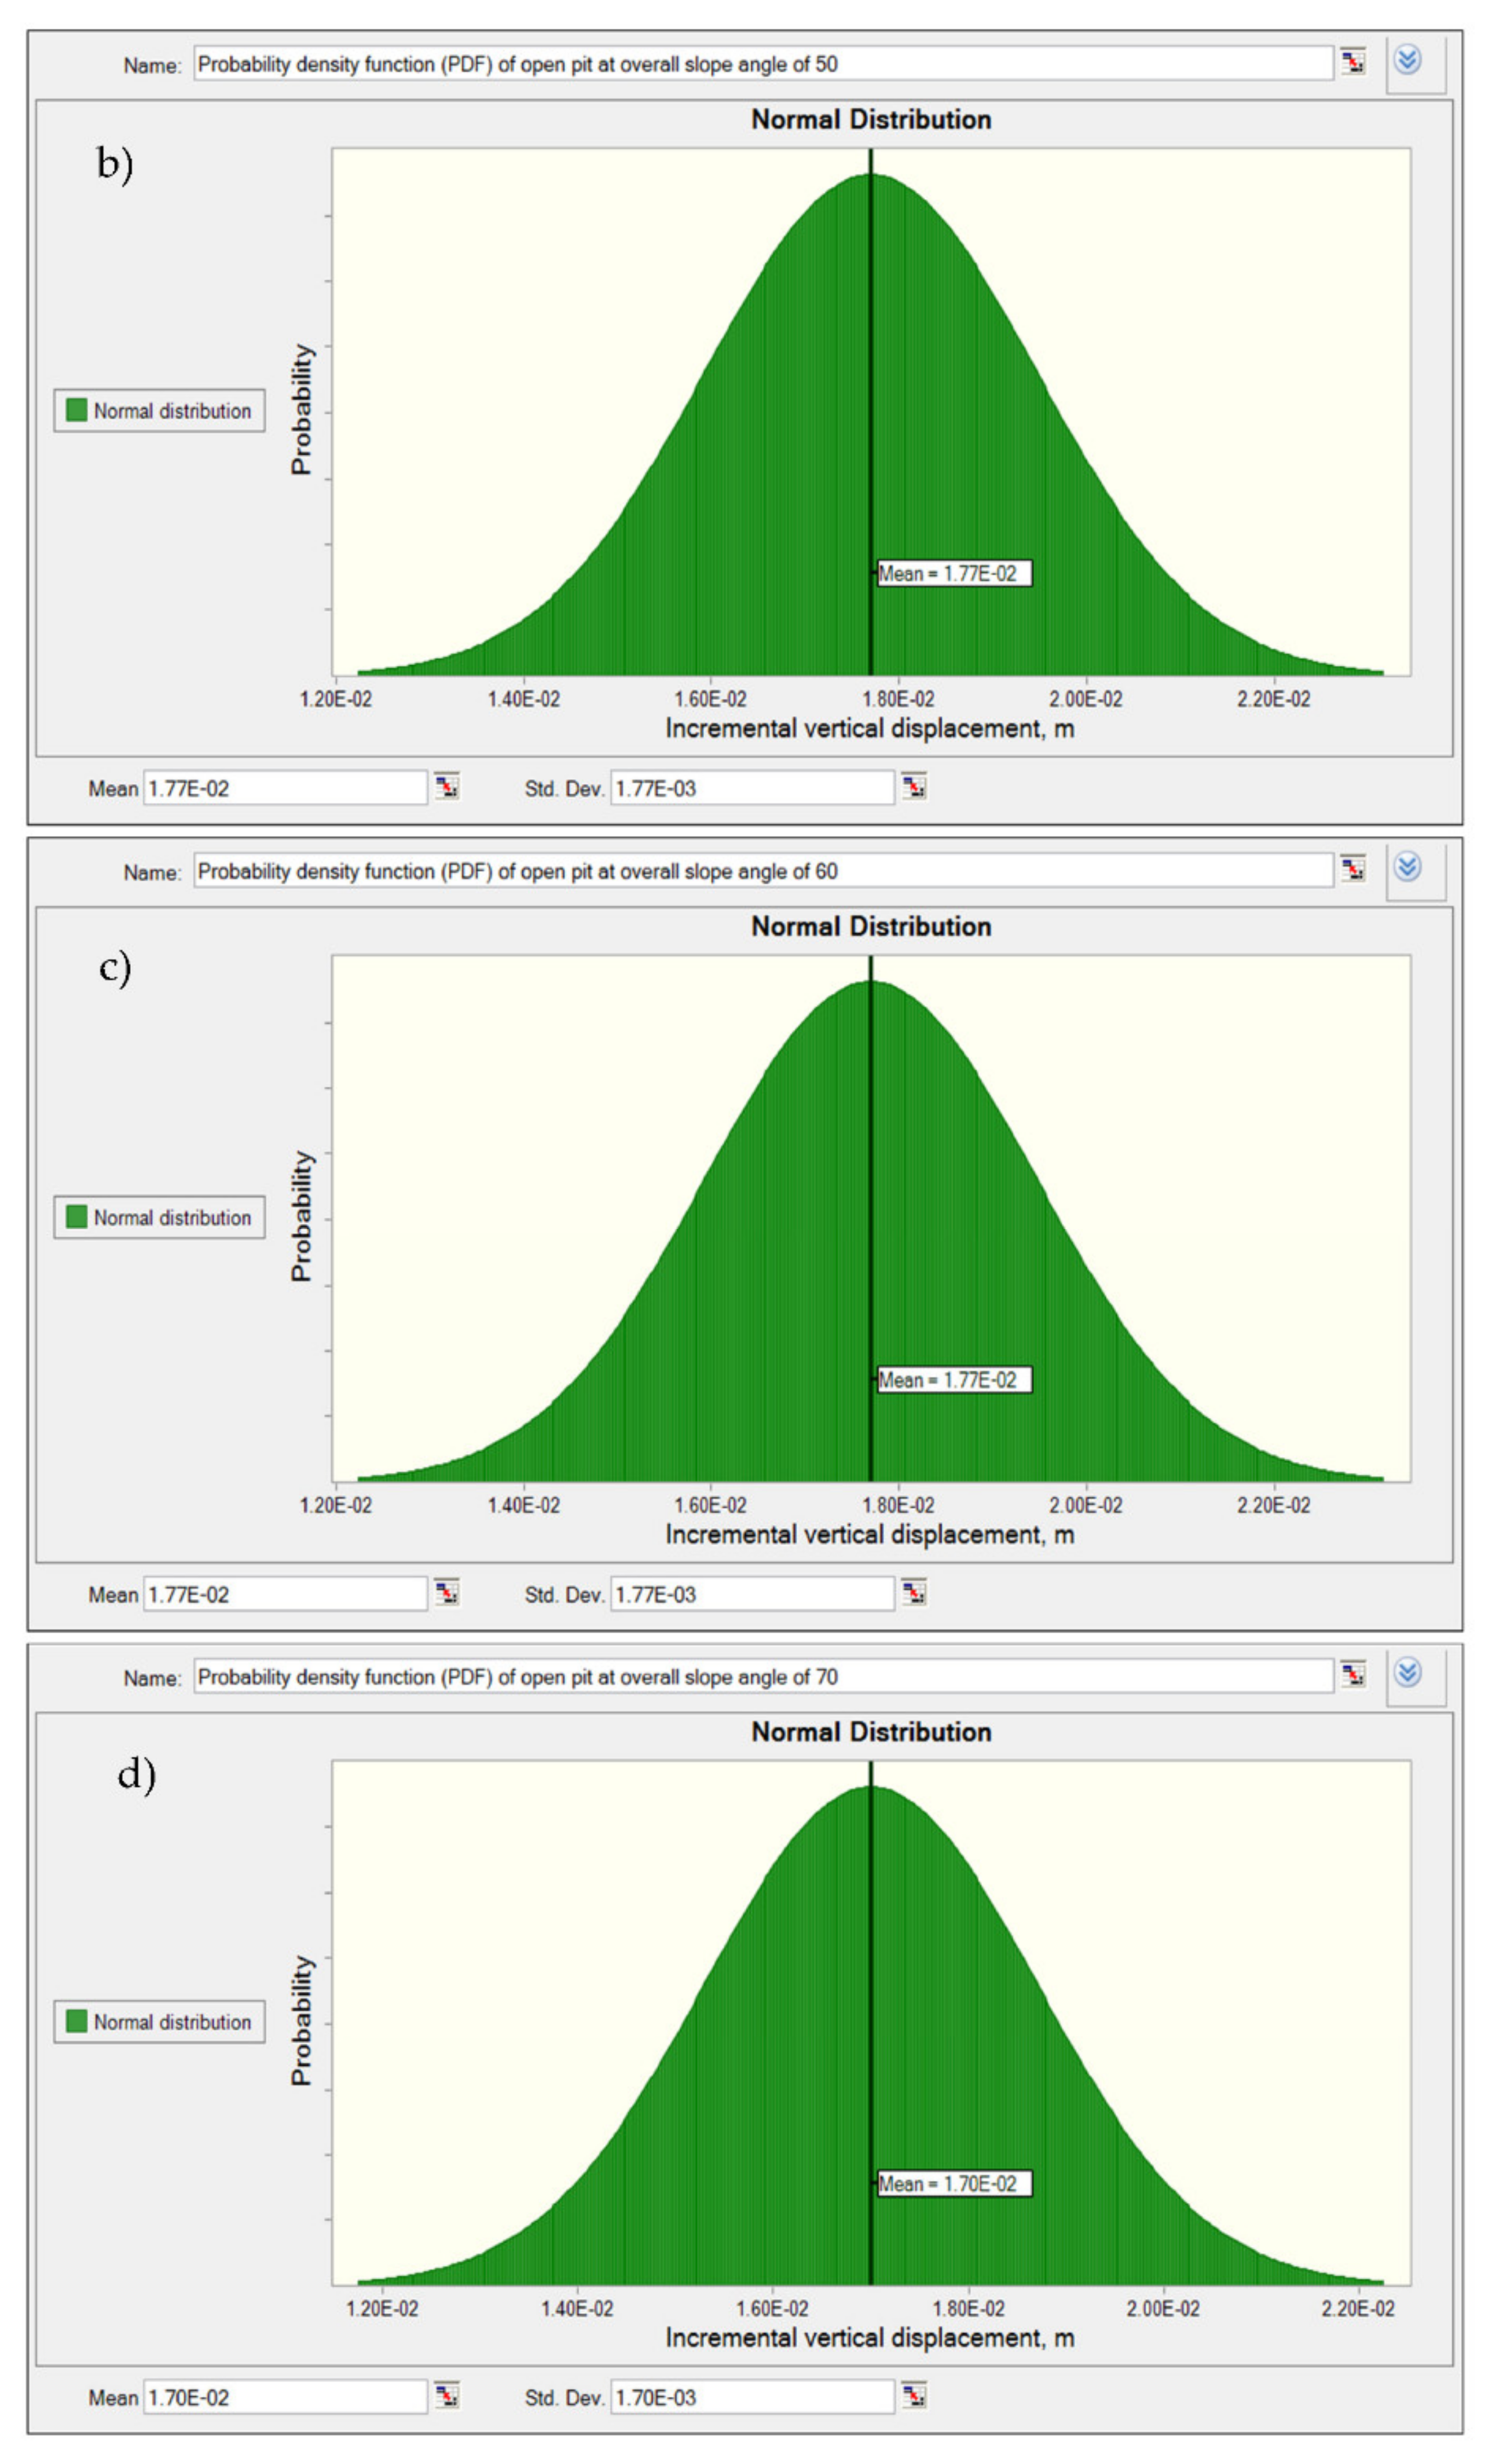
Task: Click the Name field for slope angle 70
Action: coord(762,1677)
